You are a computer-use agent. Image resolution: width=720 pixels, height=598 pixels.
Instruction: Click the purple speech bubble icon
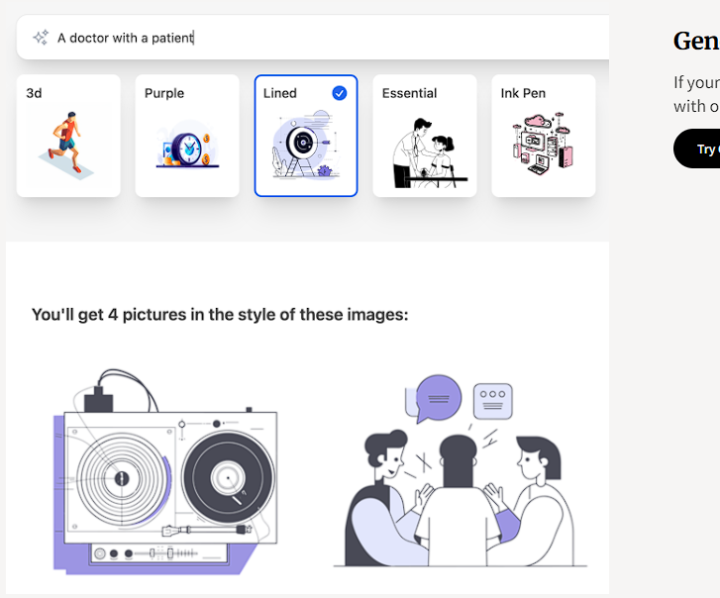438,397
